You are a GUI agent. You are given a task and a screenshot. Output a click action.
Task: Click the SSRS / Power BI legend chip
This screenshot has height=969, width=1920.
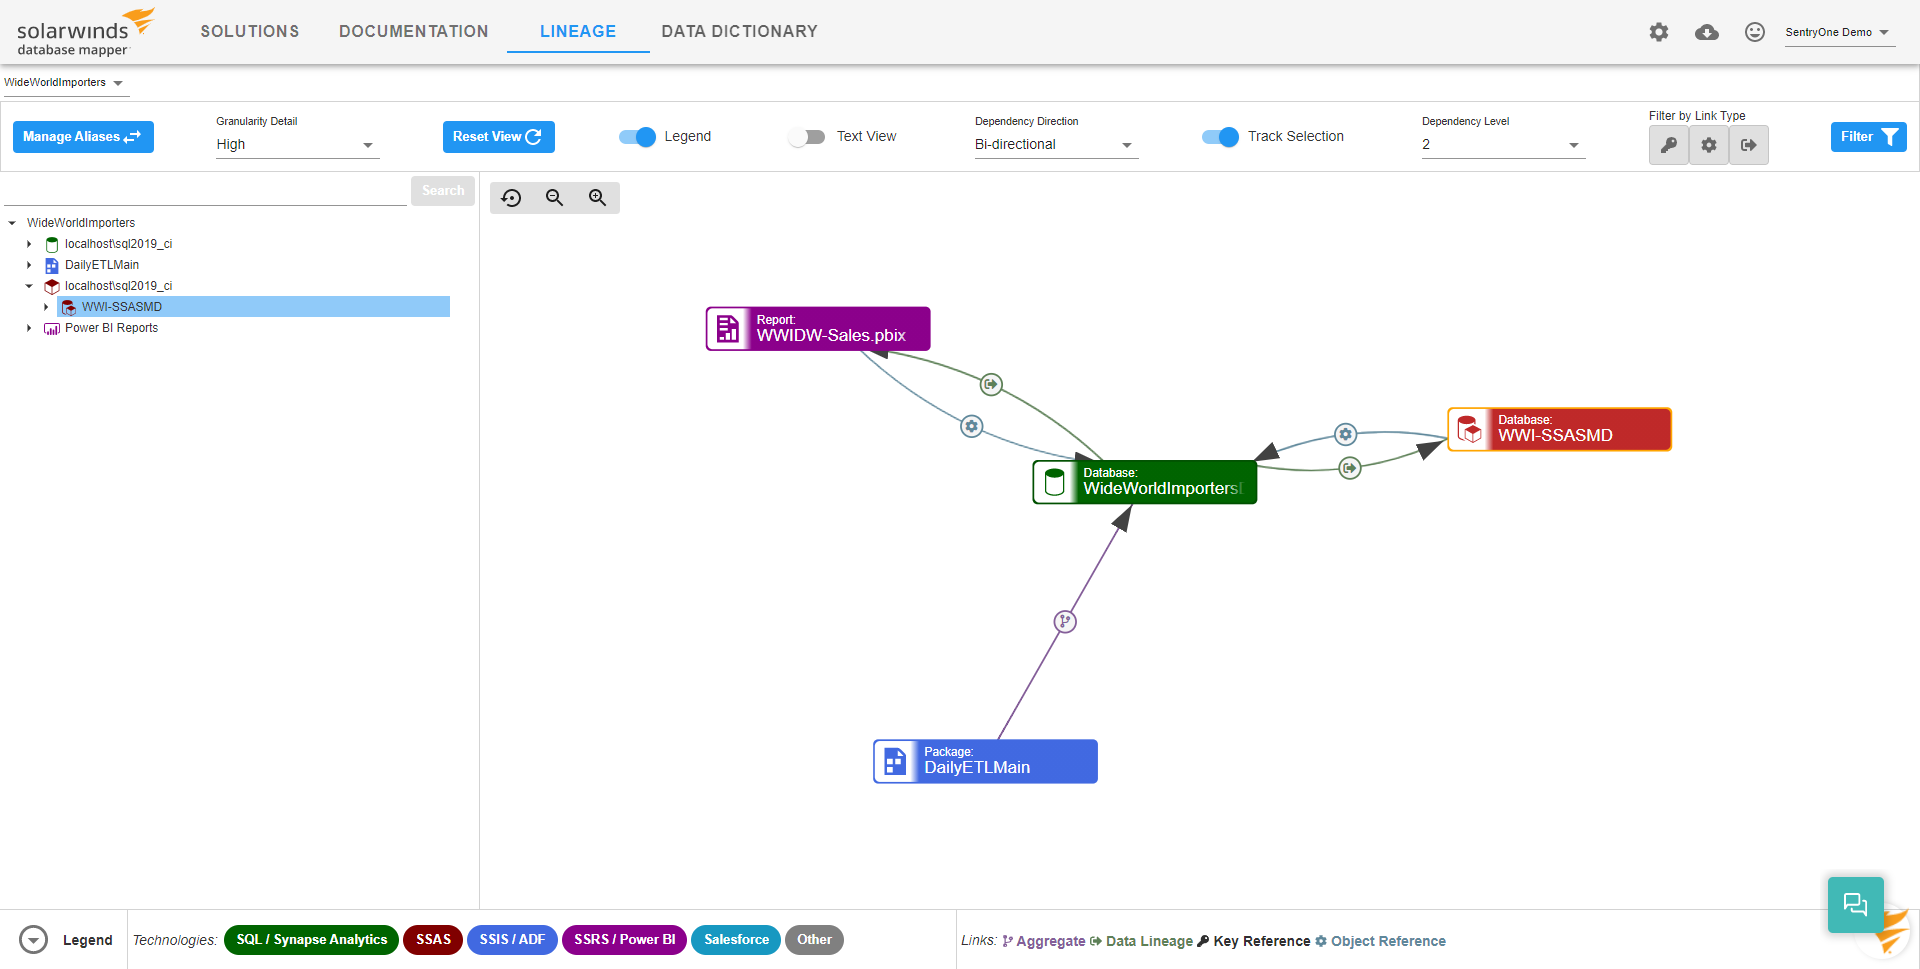click(625, 940)
